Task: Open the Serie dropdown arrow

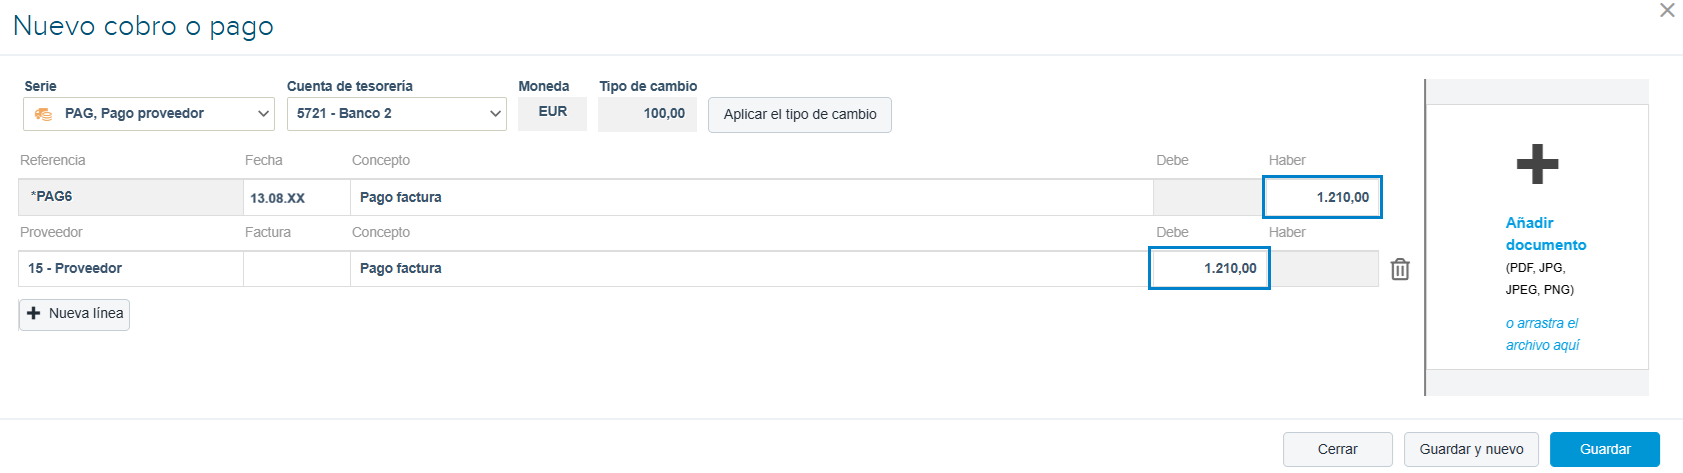Action: click(264, 114)
